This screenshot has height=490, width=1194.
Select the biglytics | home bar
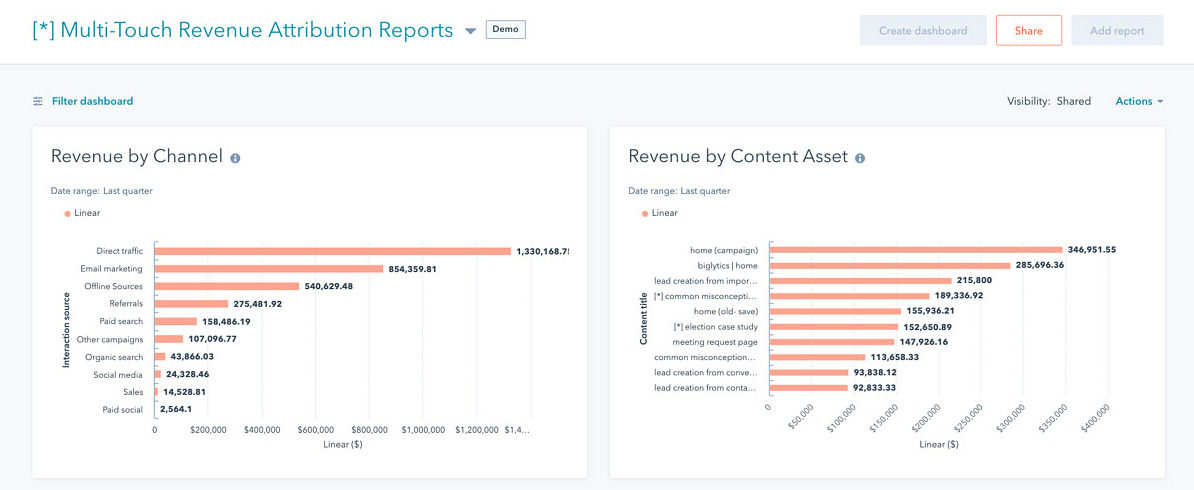click(888, 265)
